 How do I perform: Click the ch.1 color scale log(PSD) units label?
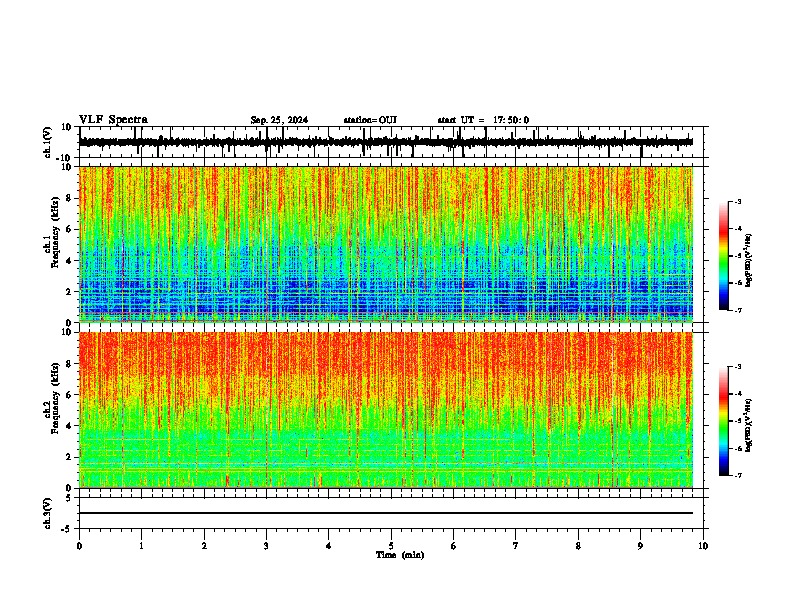(749, 261)
